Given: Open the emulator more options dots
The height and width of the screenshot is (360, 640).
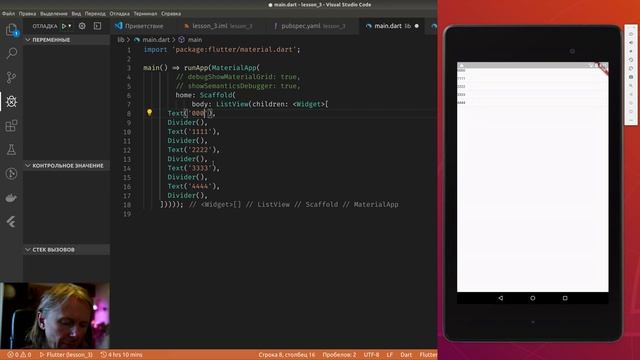Looking at the screenshot, I should click(x=631, y=120).
